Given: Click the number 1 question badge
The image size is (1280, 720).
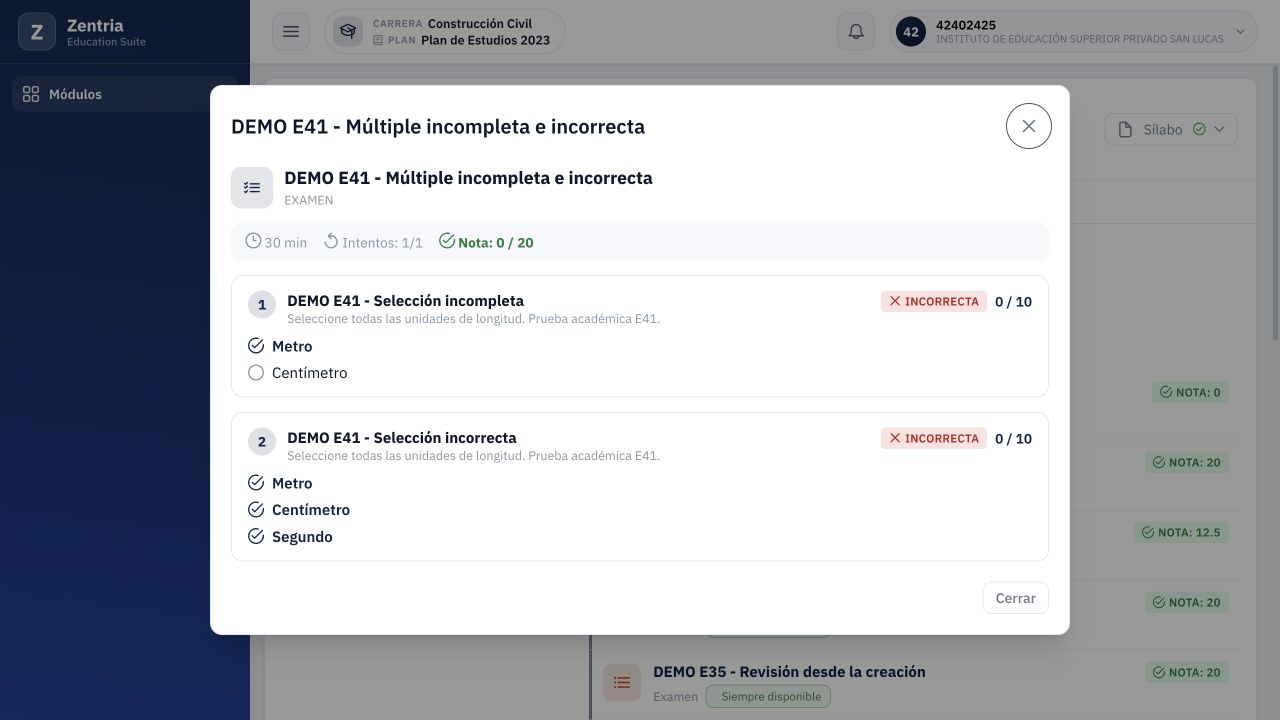Looking at the screenshot, I should point(262,305).
